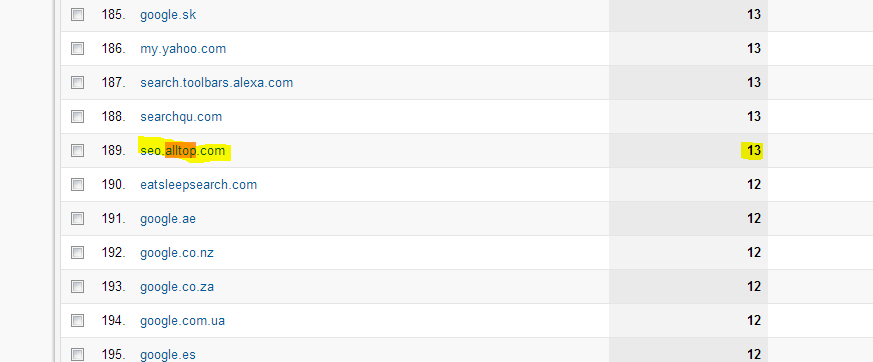Toggle the checkbox beside searchqu.com
The width and height of the screenshot is (873, 362).
click(77, 116)
